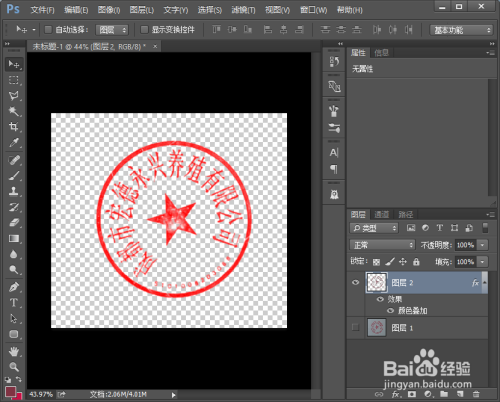
Task: Toggle effects visibility eye on layer 2
Action: coord(380,299)
